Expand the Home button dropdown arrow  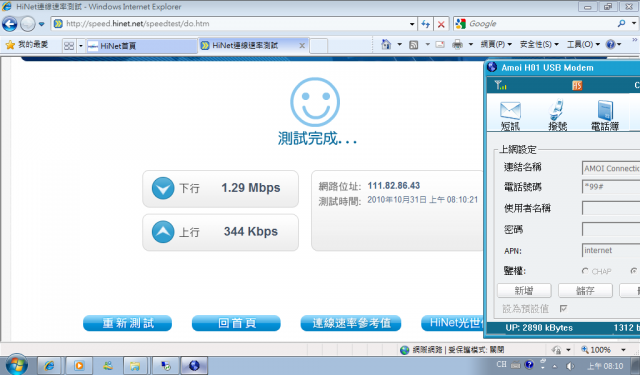[400, 44]
